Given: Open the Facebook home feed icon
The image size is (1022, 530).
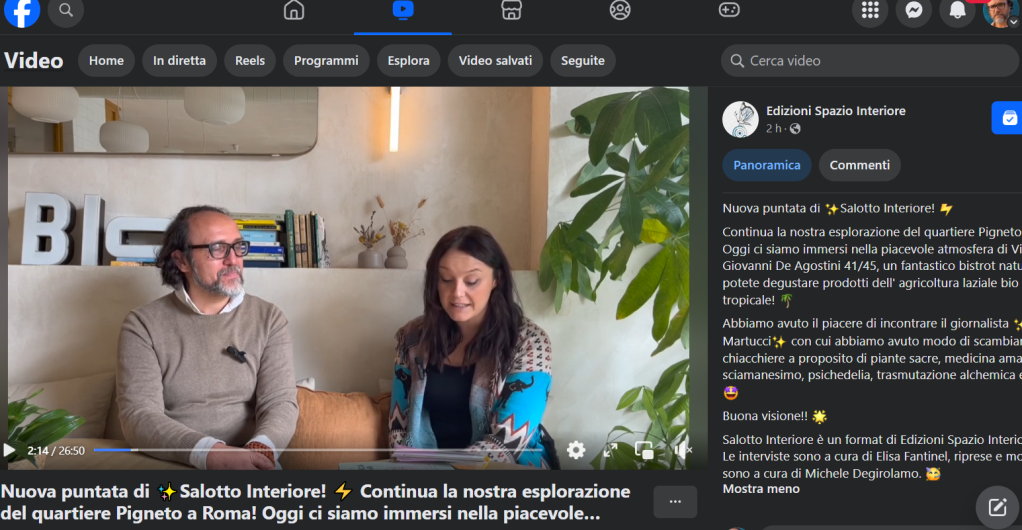Looking at the screenshot, I should tap(294, 11).
